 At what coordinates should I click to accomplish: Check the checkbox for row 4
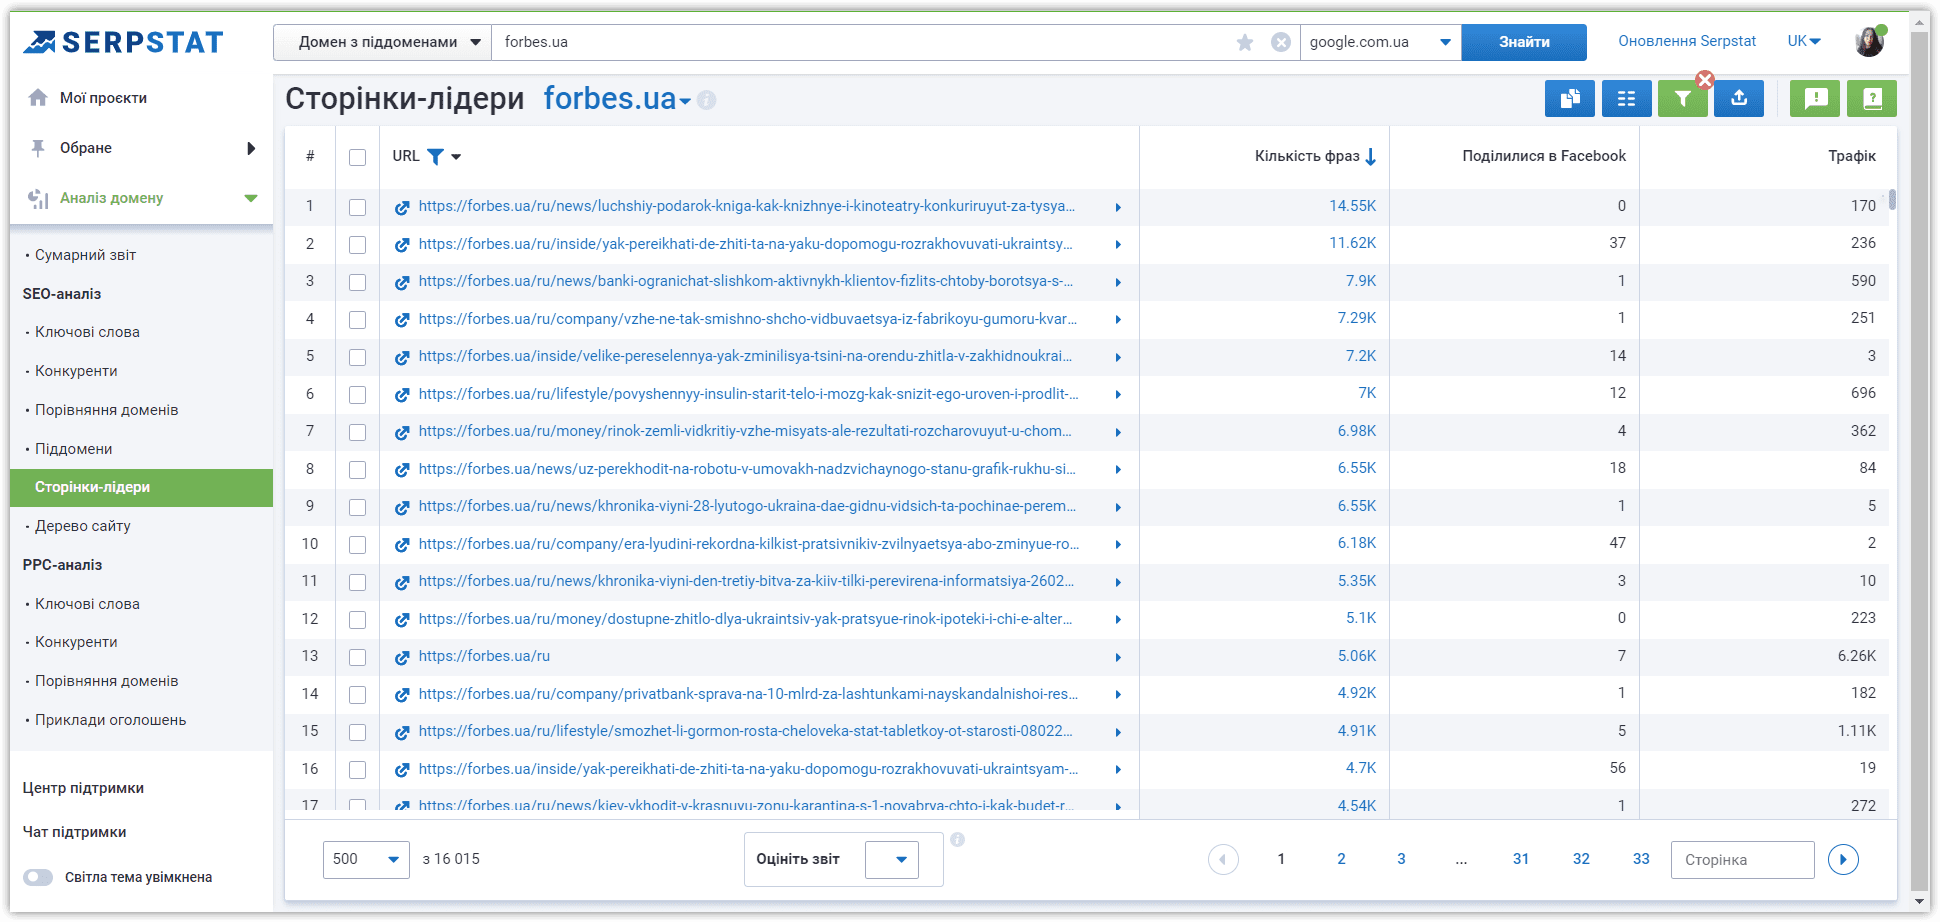(357, 320)
